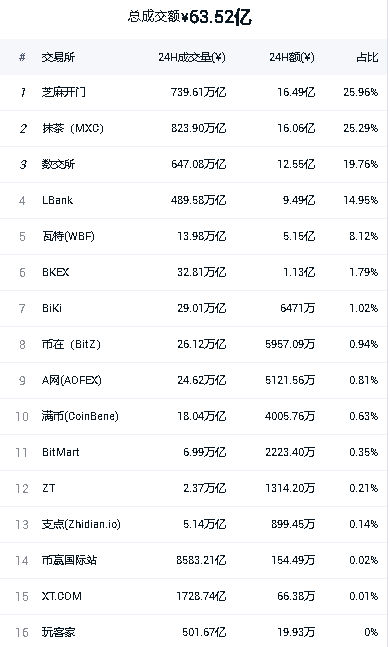Open the ZT exchange entry
390x647 pixels.
(x=193, y=489)
